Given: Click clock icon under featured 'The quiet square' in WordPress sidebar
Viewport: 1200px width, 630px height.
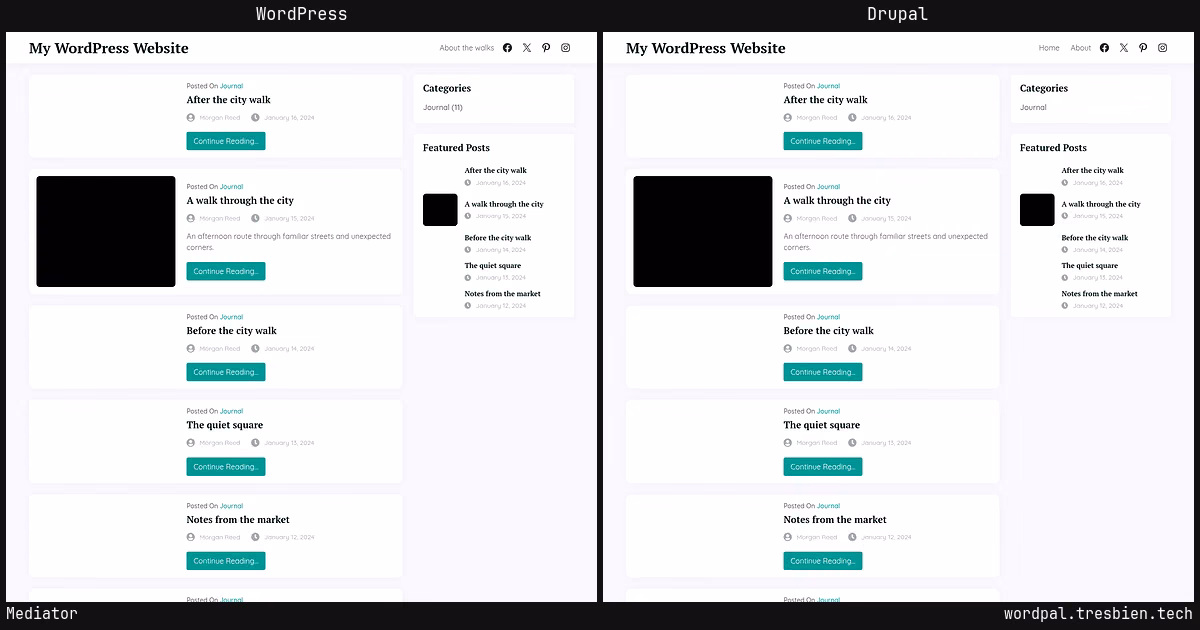Looking at the screenshot, I should pyautogui.click(x=468, y=277).
